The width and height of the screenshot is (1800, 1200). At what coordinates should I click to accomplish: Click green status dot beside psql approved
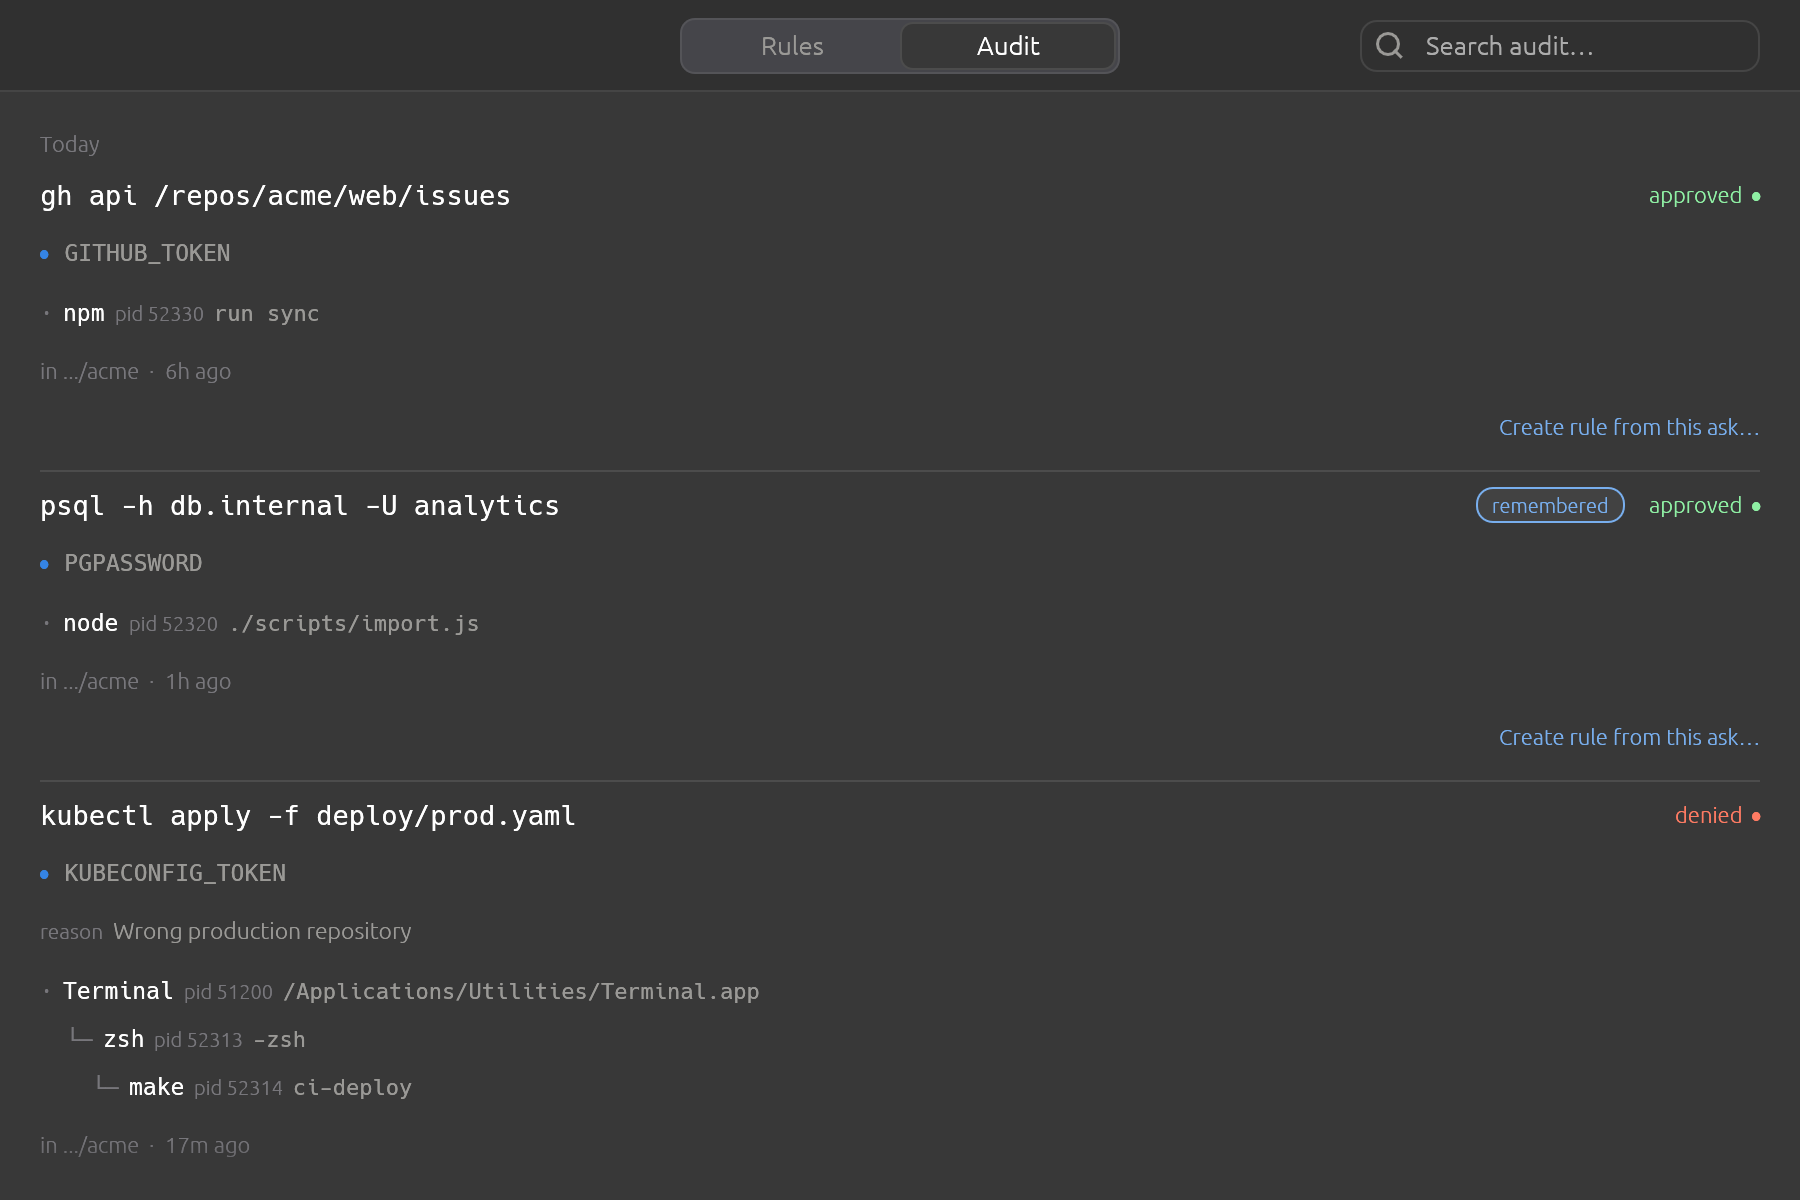[x=1756, y=506]
